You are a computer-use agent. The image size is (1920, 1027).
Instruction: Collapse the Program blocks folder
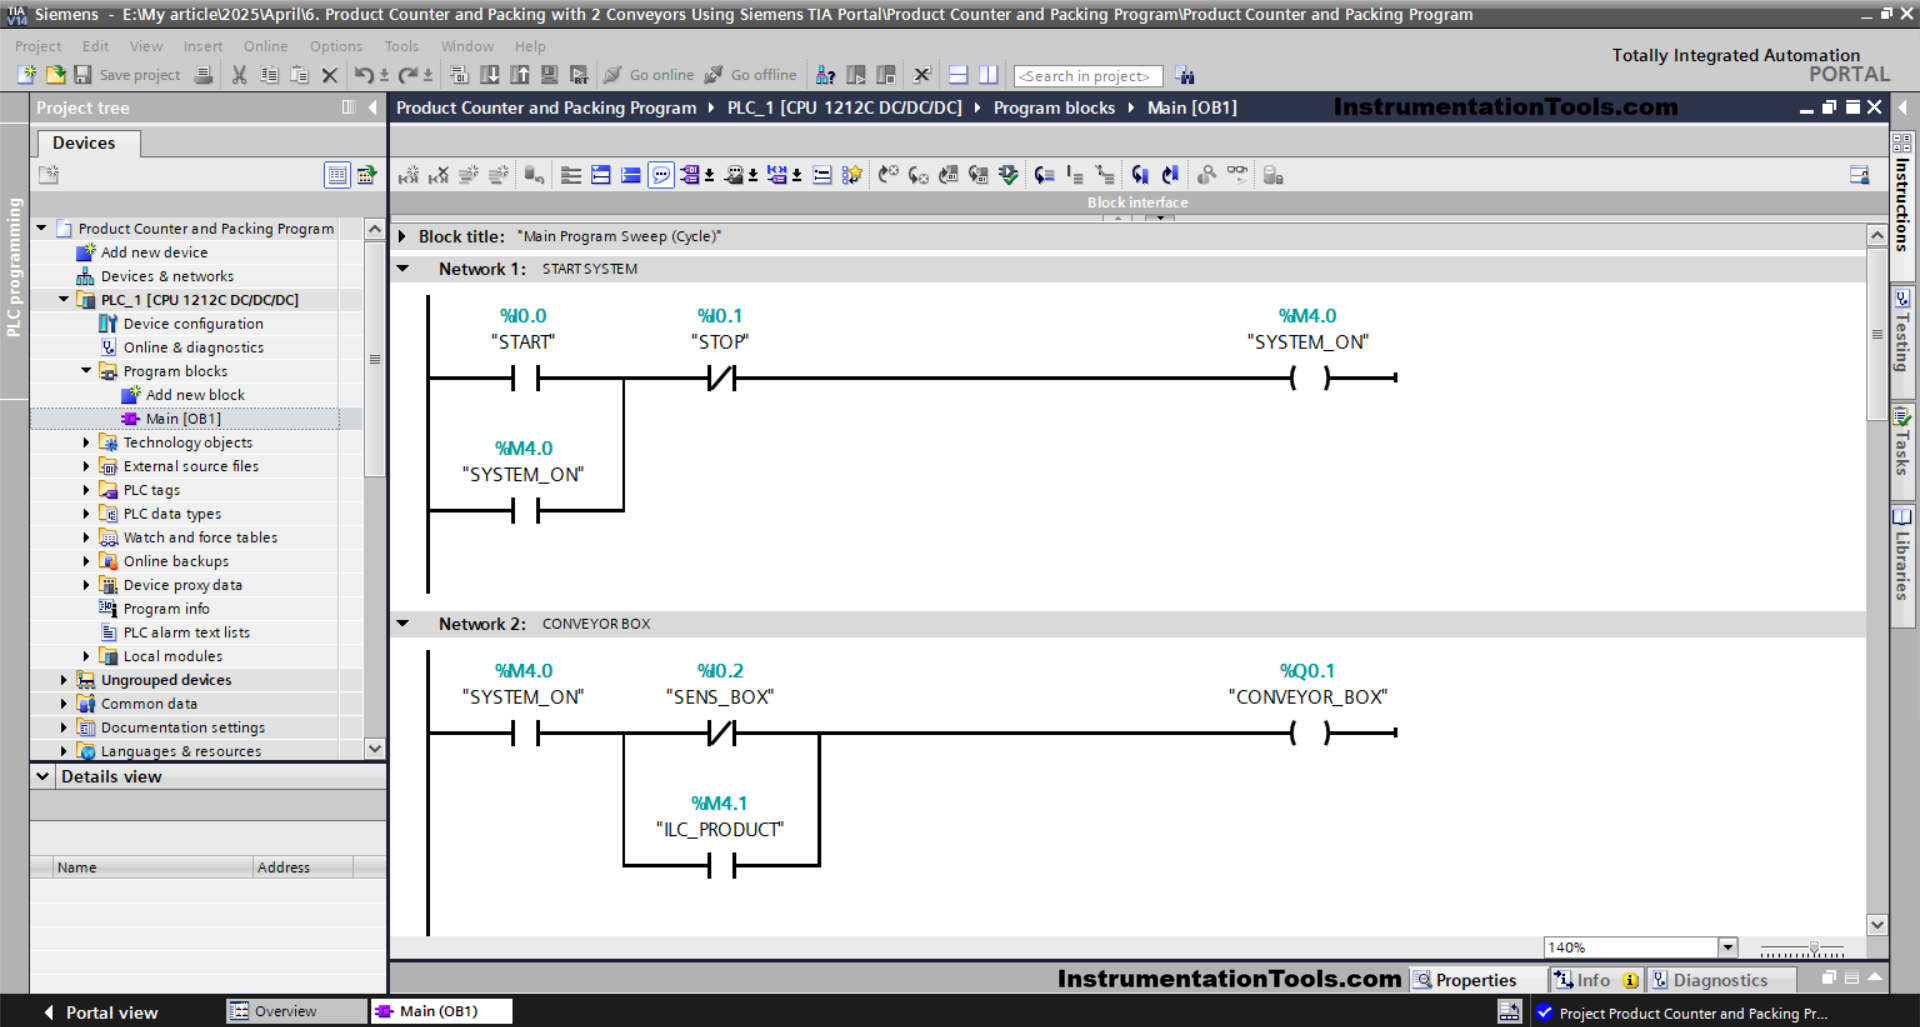86,370
